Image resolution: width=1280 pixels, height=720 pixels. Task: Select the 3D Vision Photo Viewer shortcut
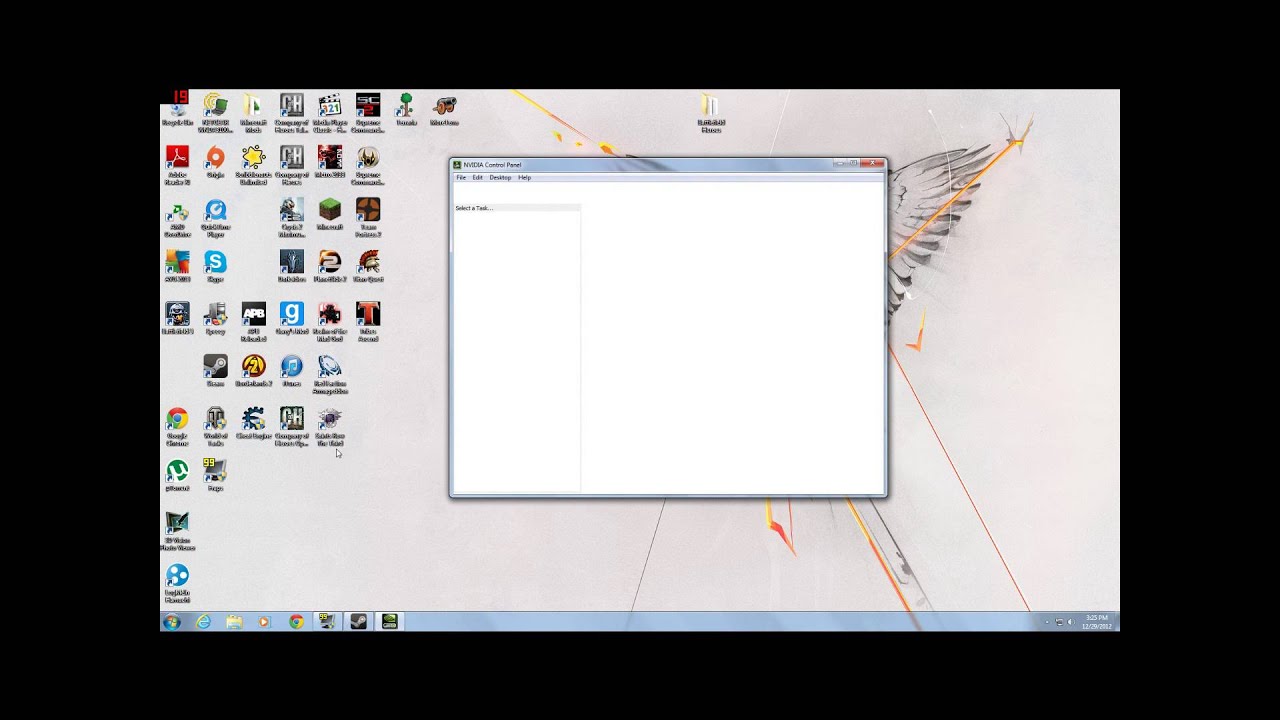(x=177, y=530)
